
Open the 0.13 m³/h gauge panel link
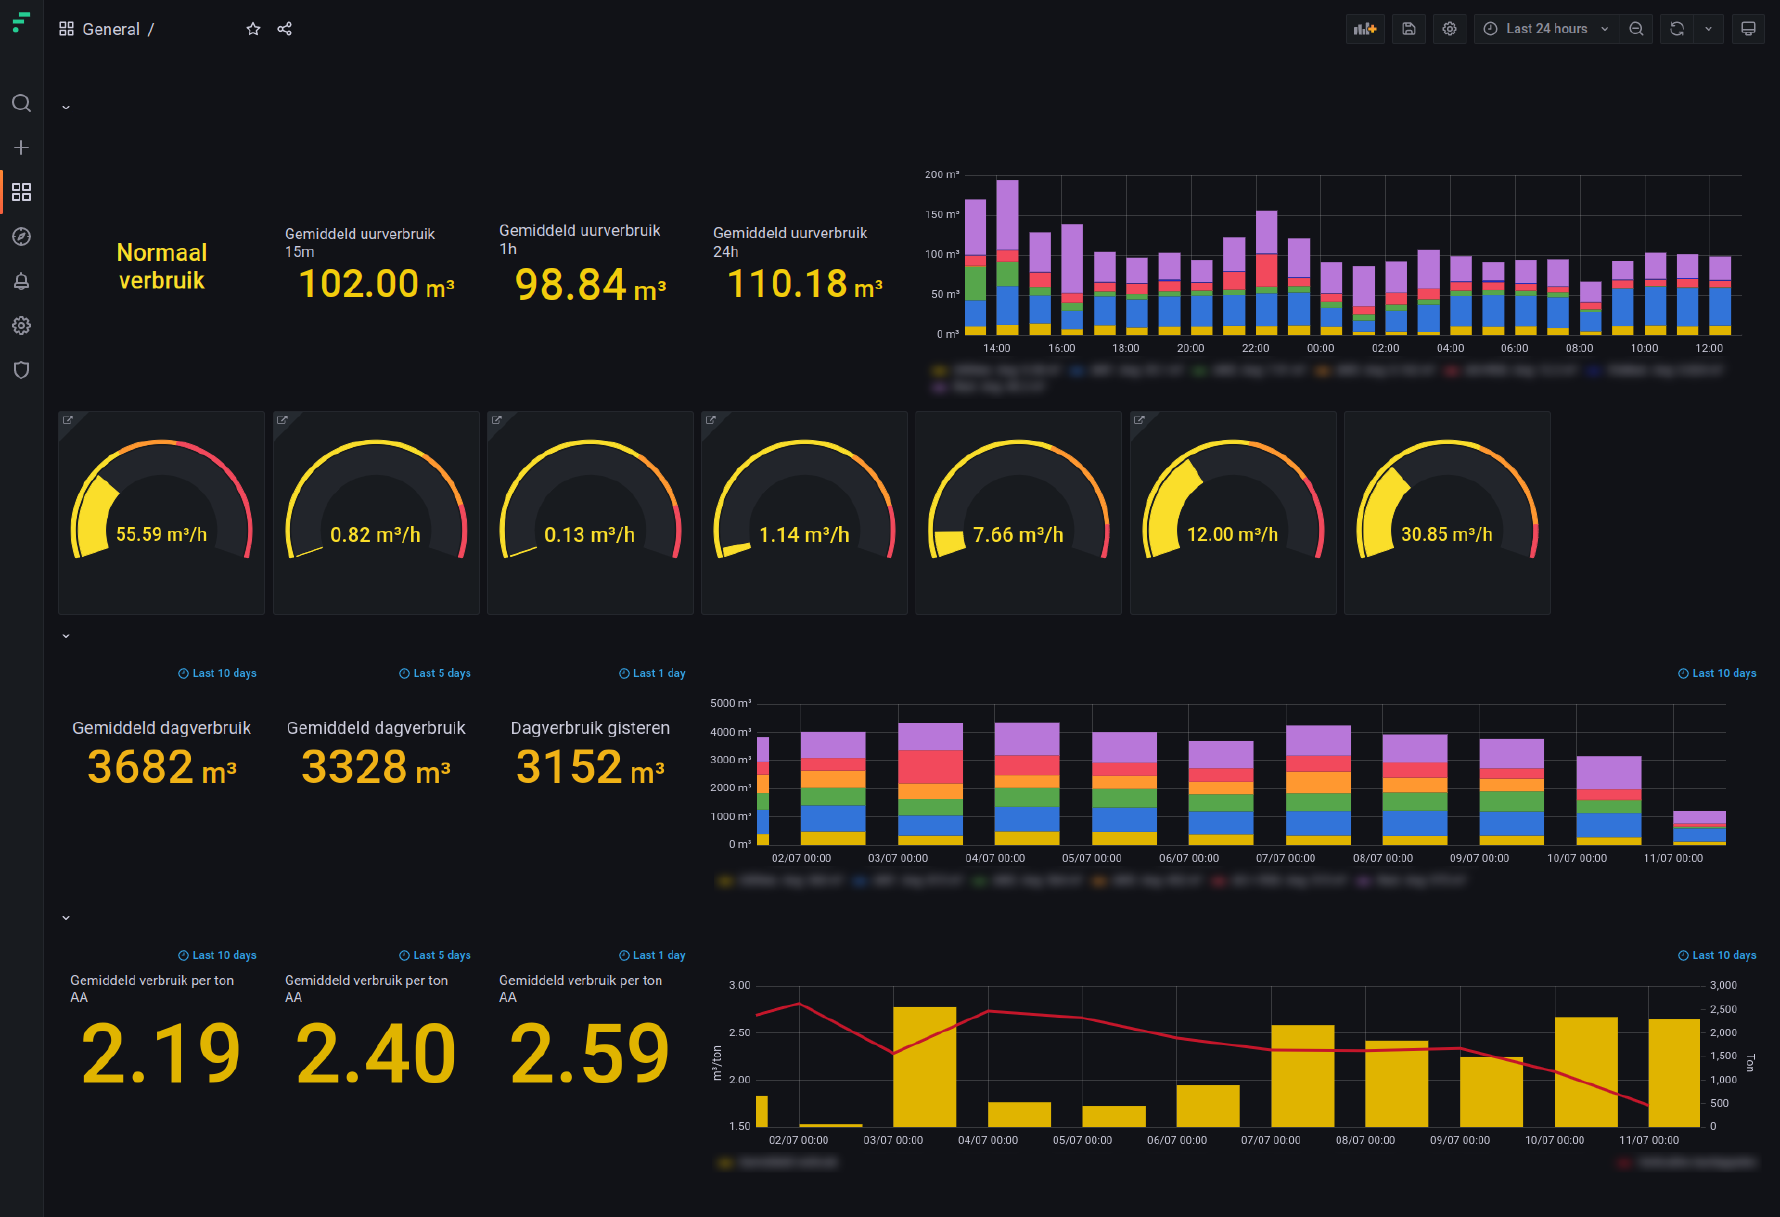497,420
